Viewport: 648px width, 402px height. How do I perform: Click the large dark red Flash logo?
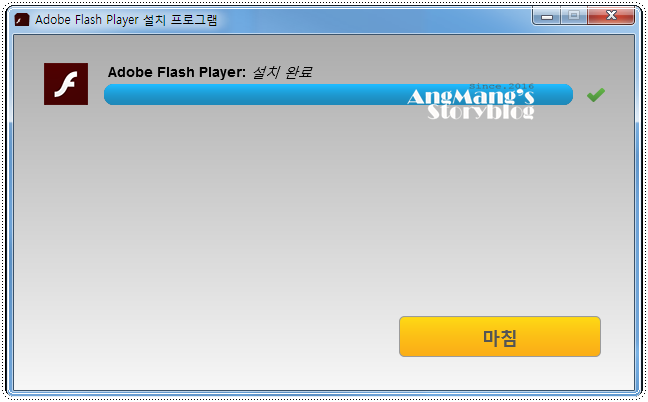pyautogui.click(x=66, y=84)
